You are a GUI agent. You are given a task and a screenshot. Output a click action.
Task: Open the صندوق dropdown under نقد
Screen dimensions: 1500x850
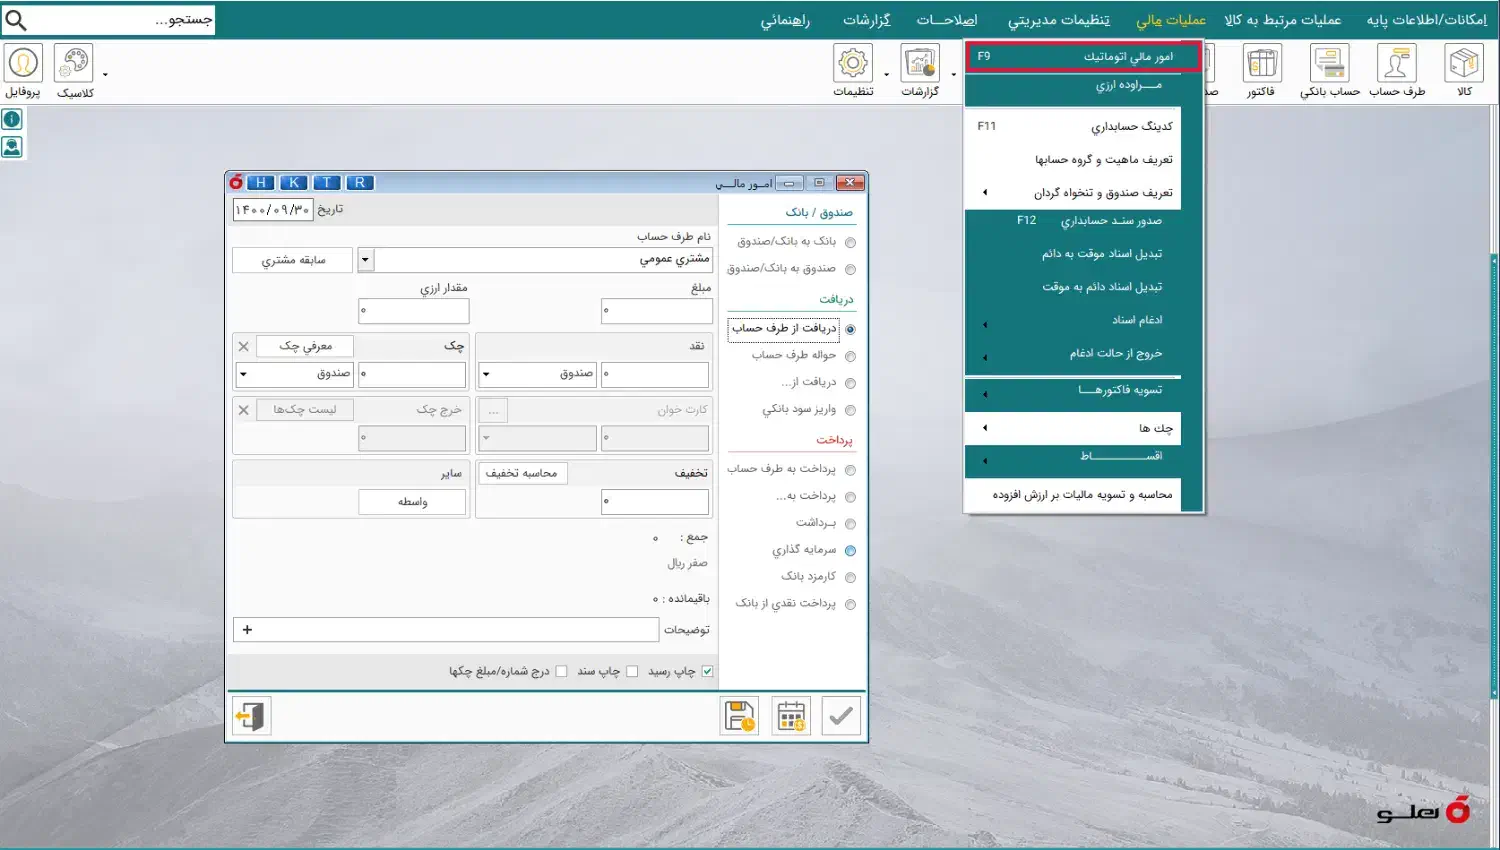[x=486, y=375]
